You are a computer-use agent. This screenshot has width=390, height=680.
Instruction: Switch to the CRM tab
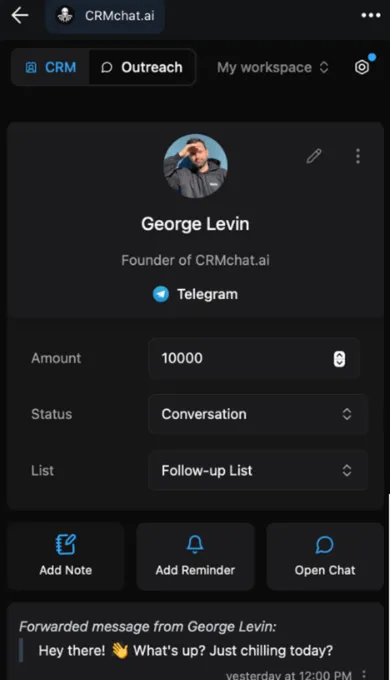(50, 67)
